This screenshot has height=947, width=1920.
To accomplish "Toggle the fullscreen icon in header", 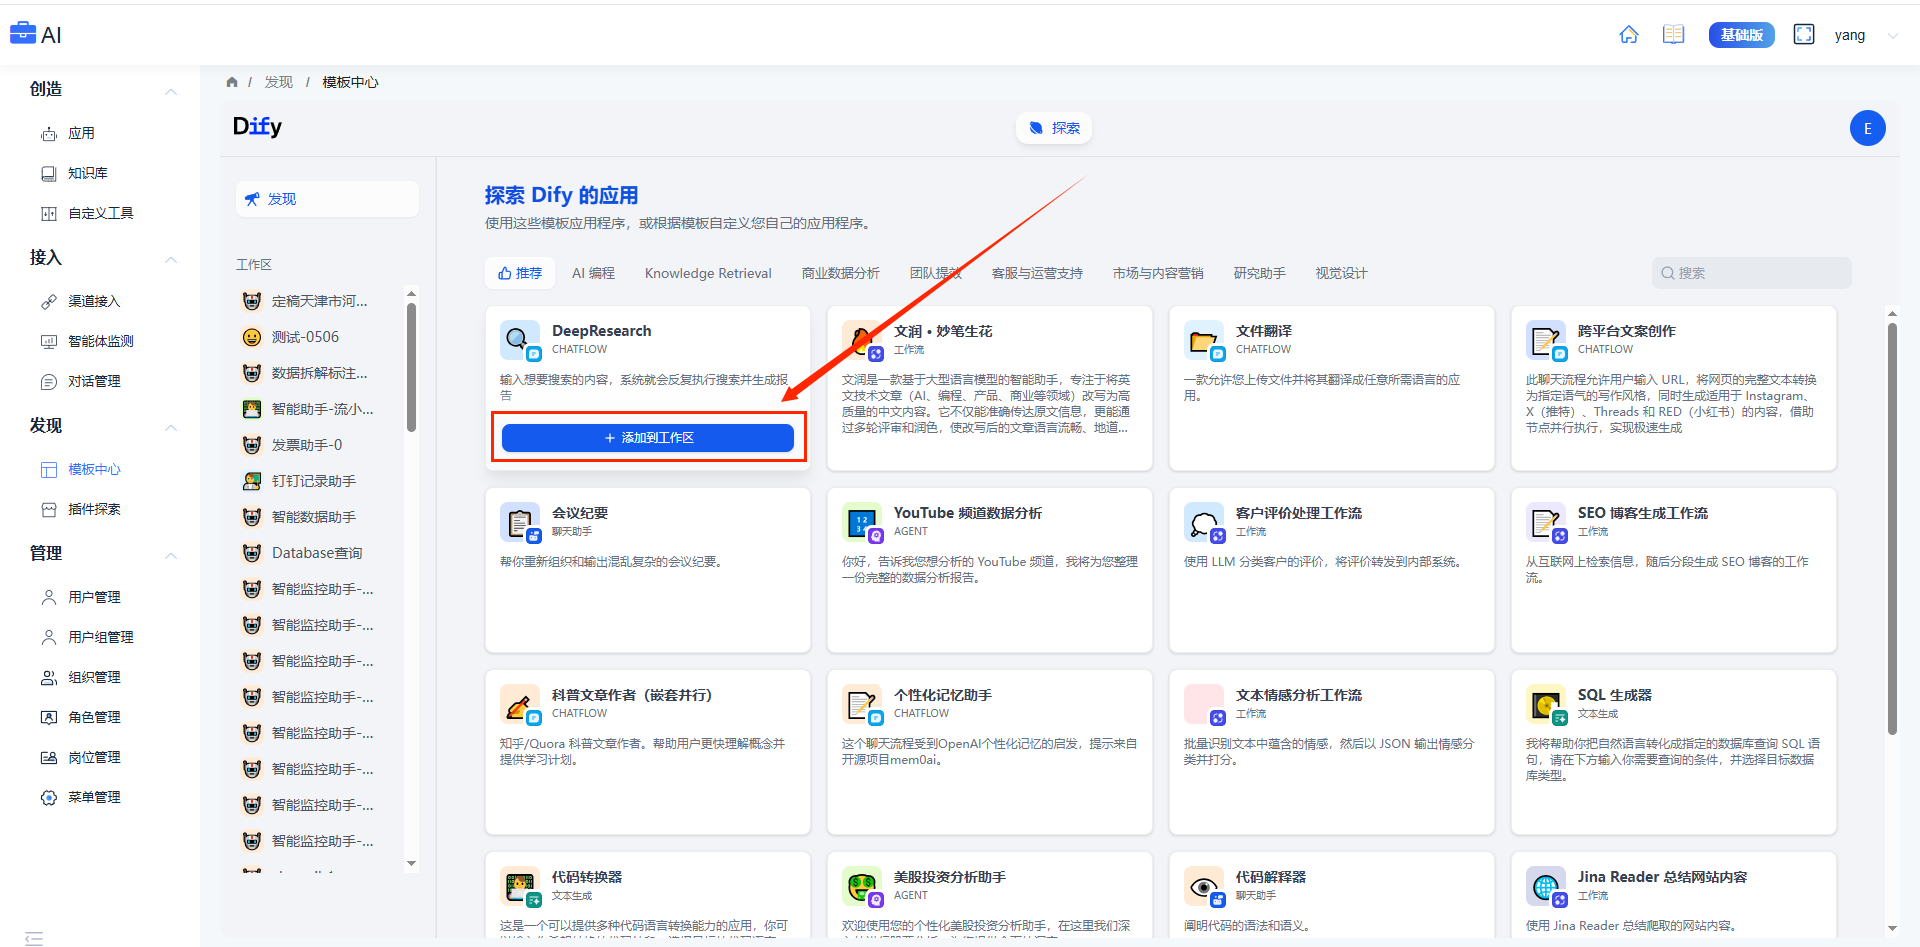I will pyautogui.click(x=1804, y=35).
